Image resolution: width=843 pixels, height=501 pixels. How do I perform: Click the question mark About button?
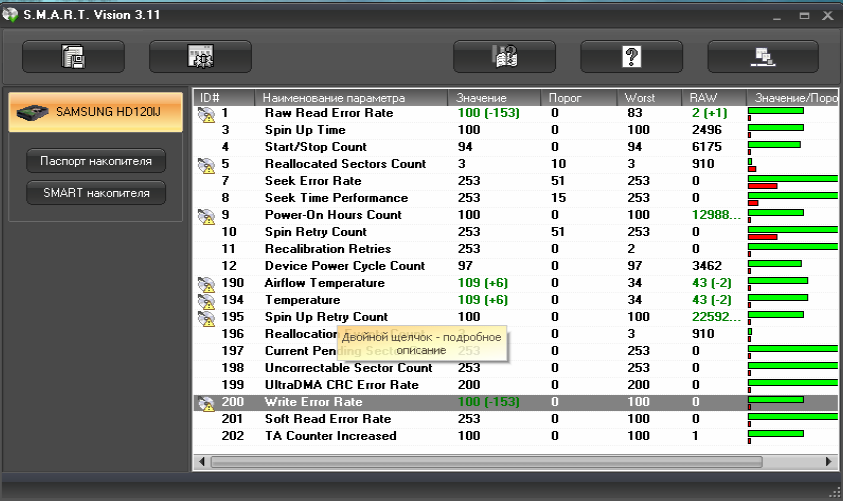631,57
